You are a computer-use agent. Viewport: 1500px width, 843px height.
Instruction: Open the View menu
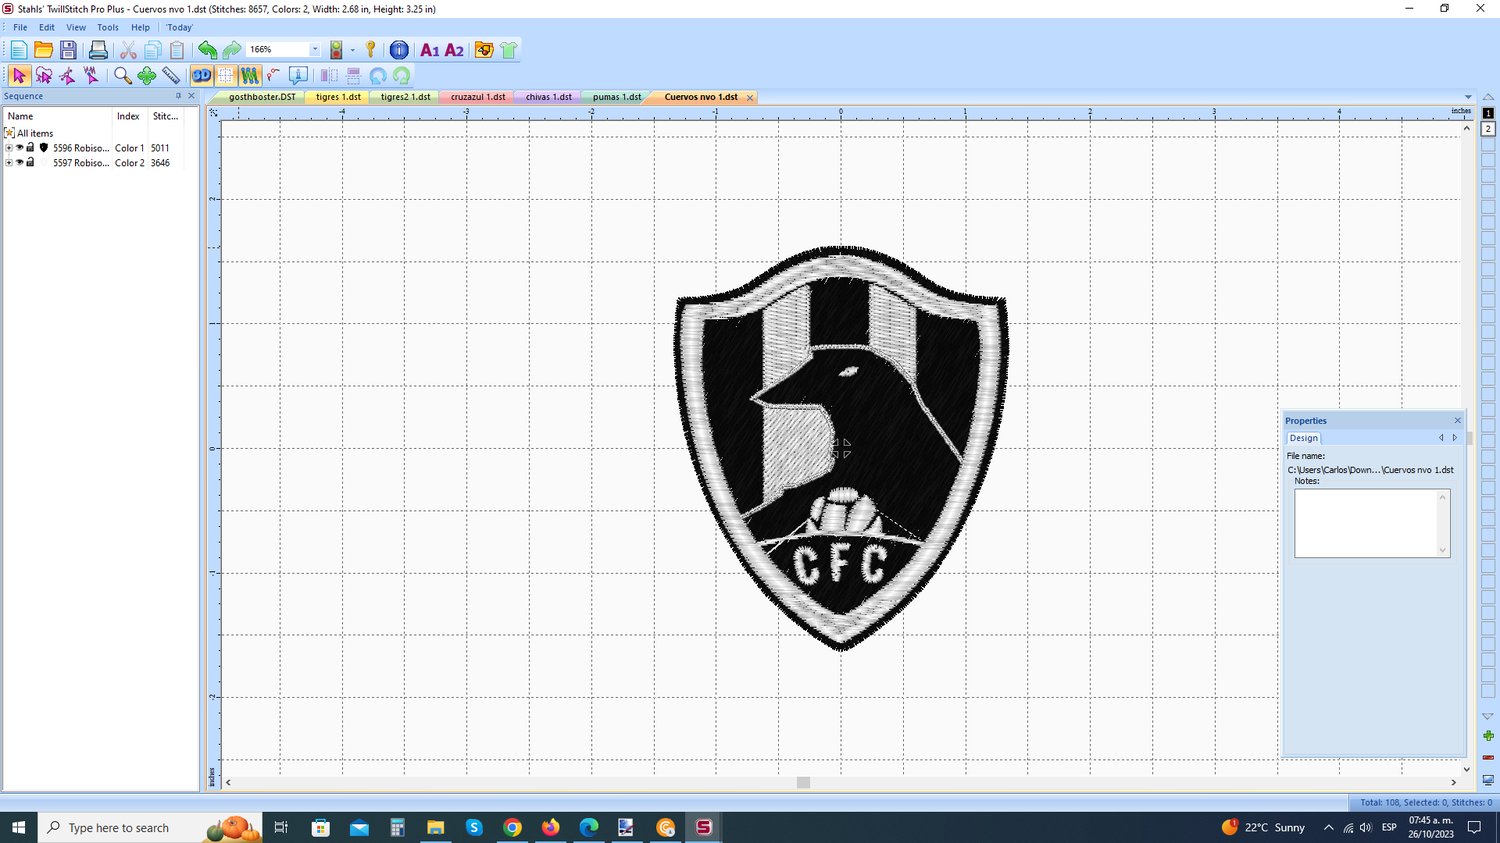76,27
